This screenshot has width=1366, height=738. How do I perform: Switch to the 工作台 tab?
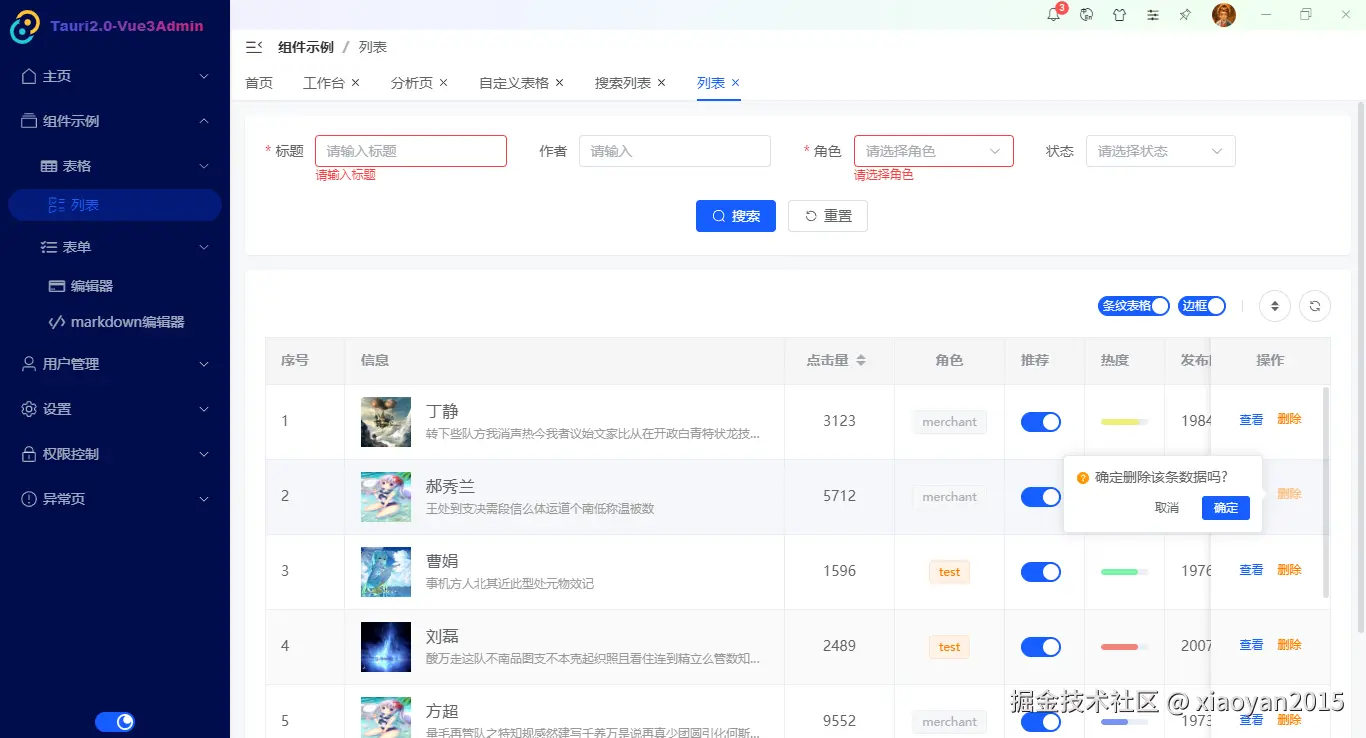click(x=324, y=82)
